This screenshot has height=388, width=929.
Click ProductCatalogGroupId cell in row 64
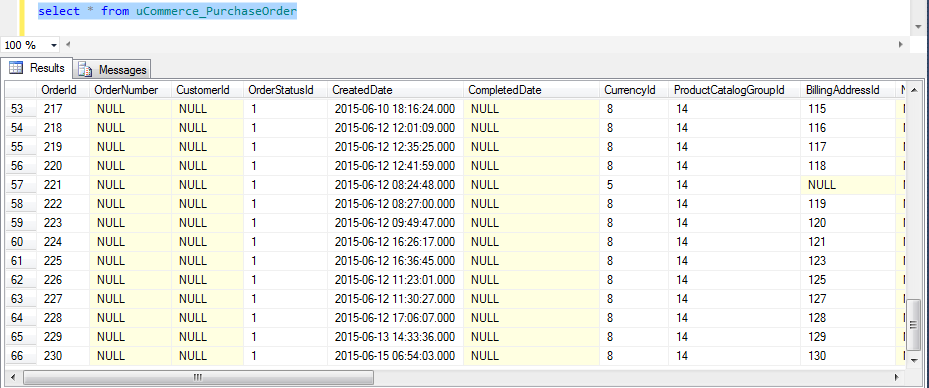click(x=735, y=318)
